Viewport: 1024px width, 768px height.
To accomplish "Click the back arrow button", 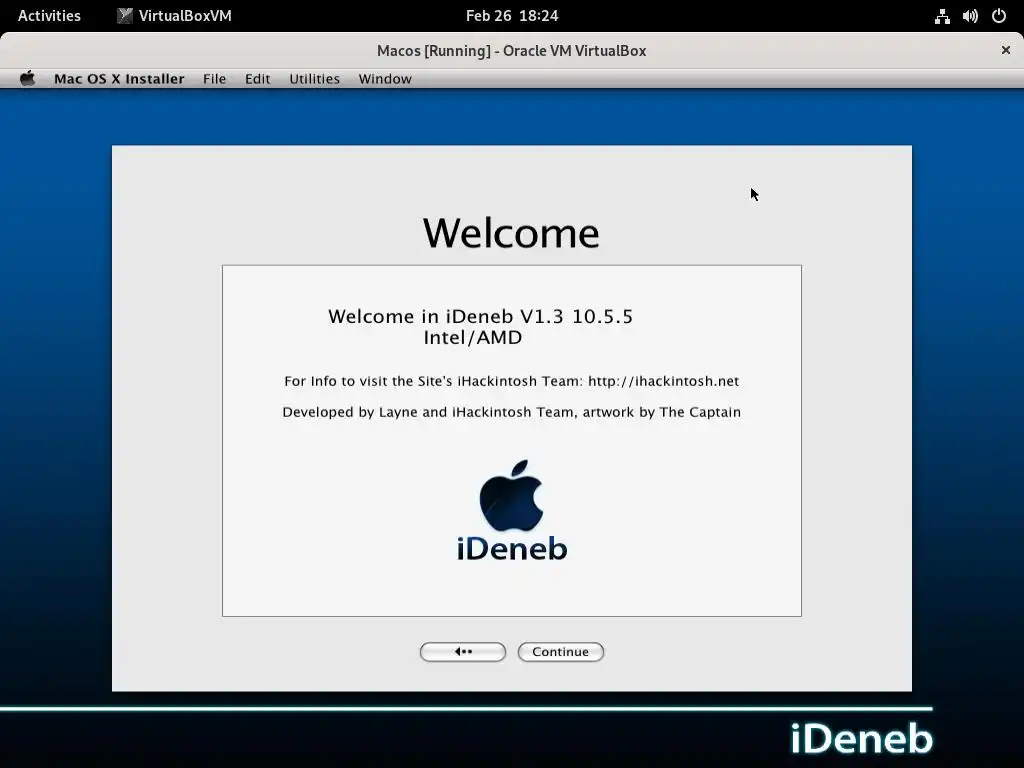I will (x=463, y=652).
